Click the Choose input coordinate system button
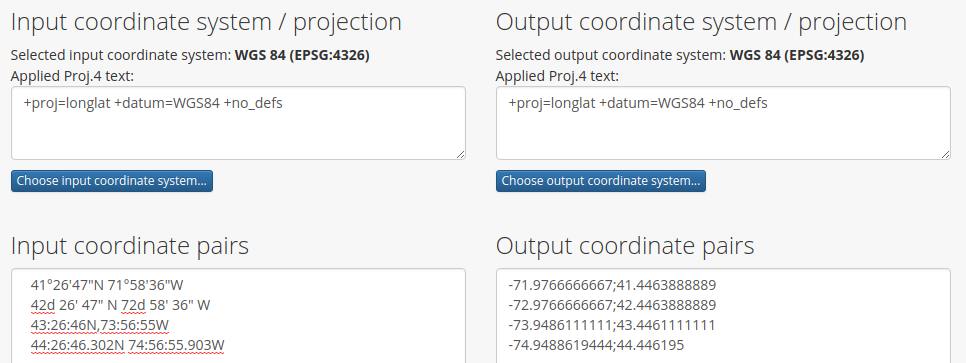 [x=112, y=181]
